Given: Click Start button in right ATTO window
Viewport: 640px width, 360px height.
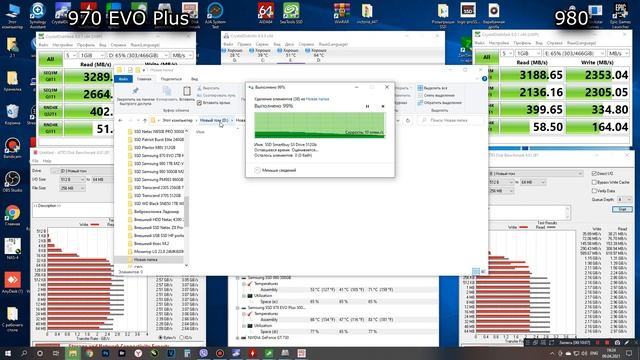Looking at the screenshot, I should pos(622,209).
